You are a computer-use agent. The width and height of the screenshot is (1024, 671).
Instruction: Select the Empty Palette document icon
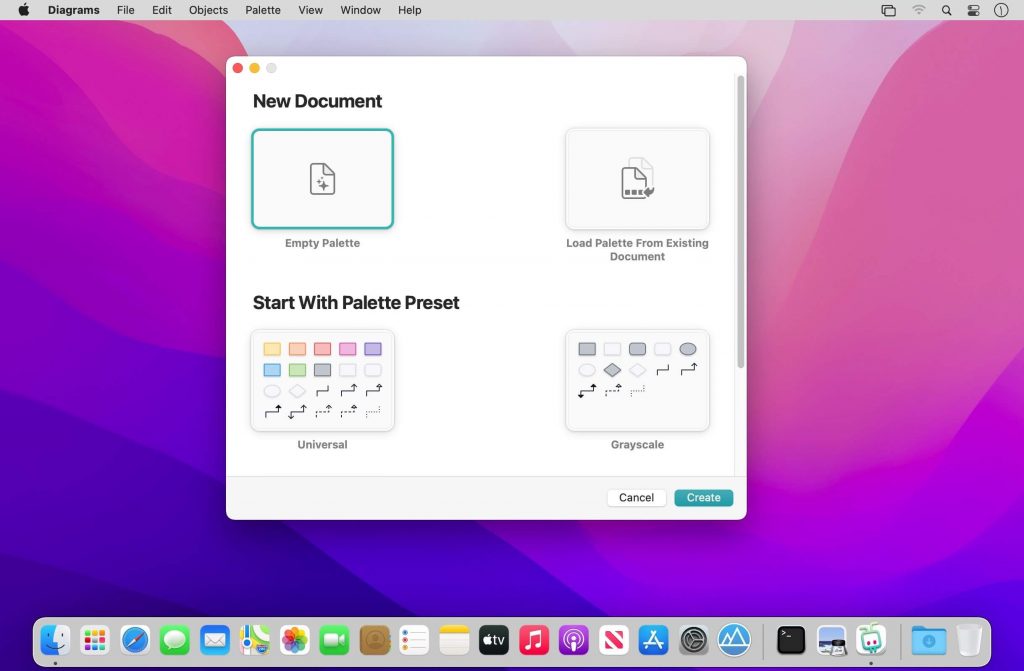coord(322,179)
